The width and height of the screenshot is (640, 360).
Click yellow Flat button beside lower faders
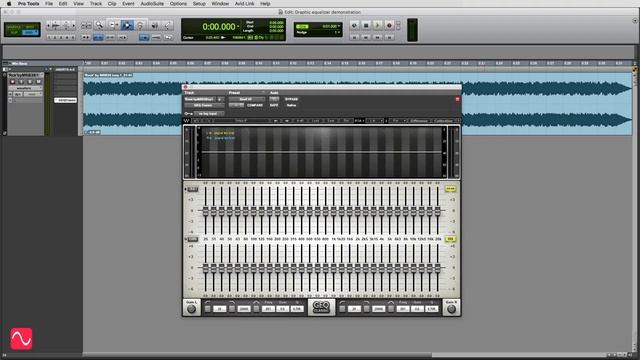click(x=450, y=239)
